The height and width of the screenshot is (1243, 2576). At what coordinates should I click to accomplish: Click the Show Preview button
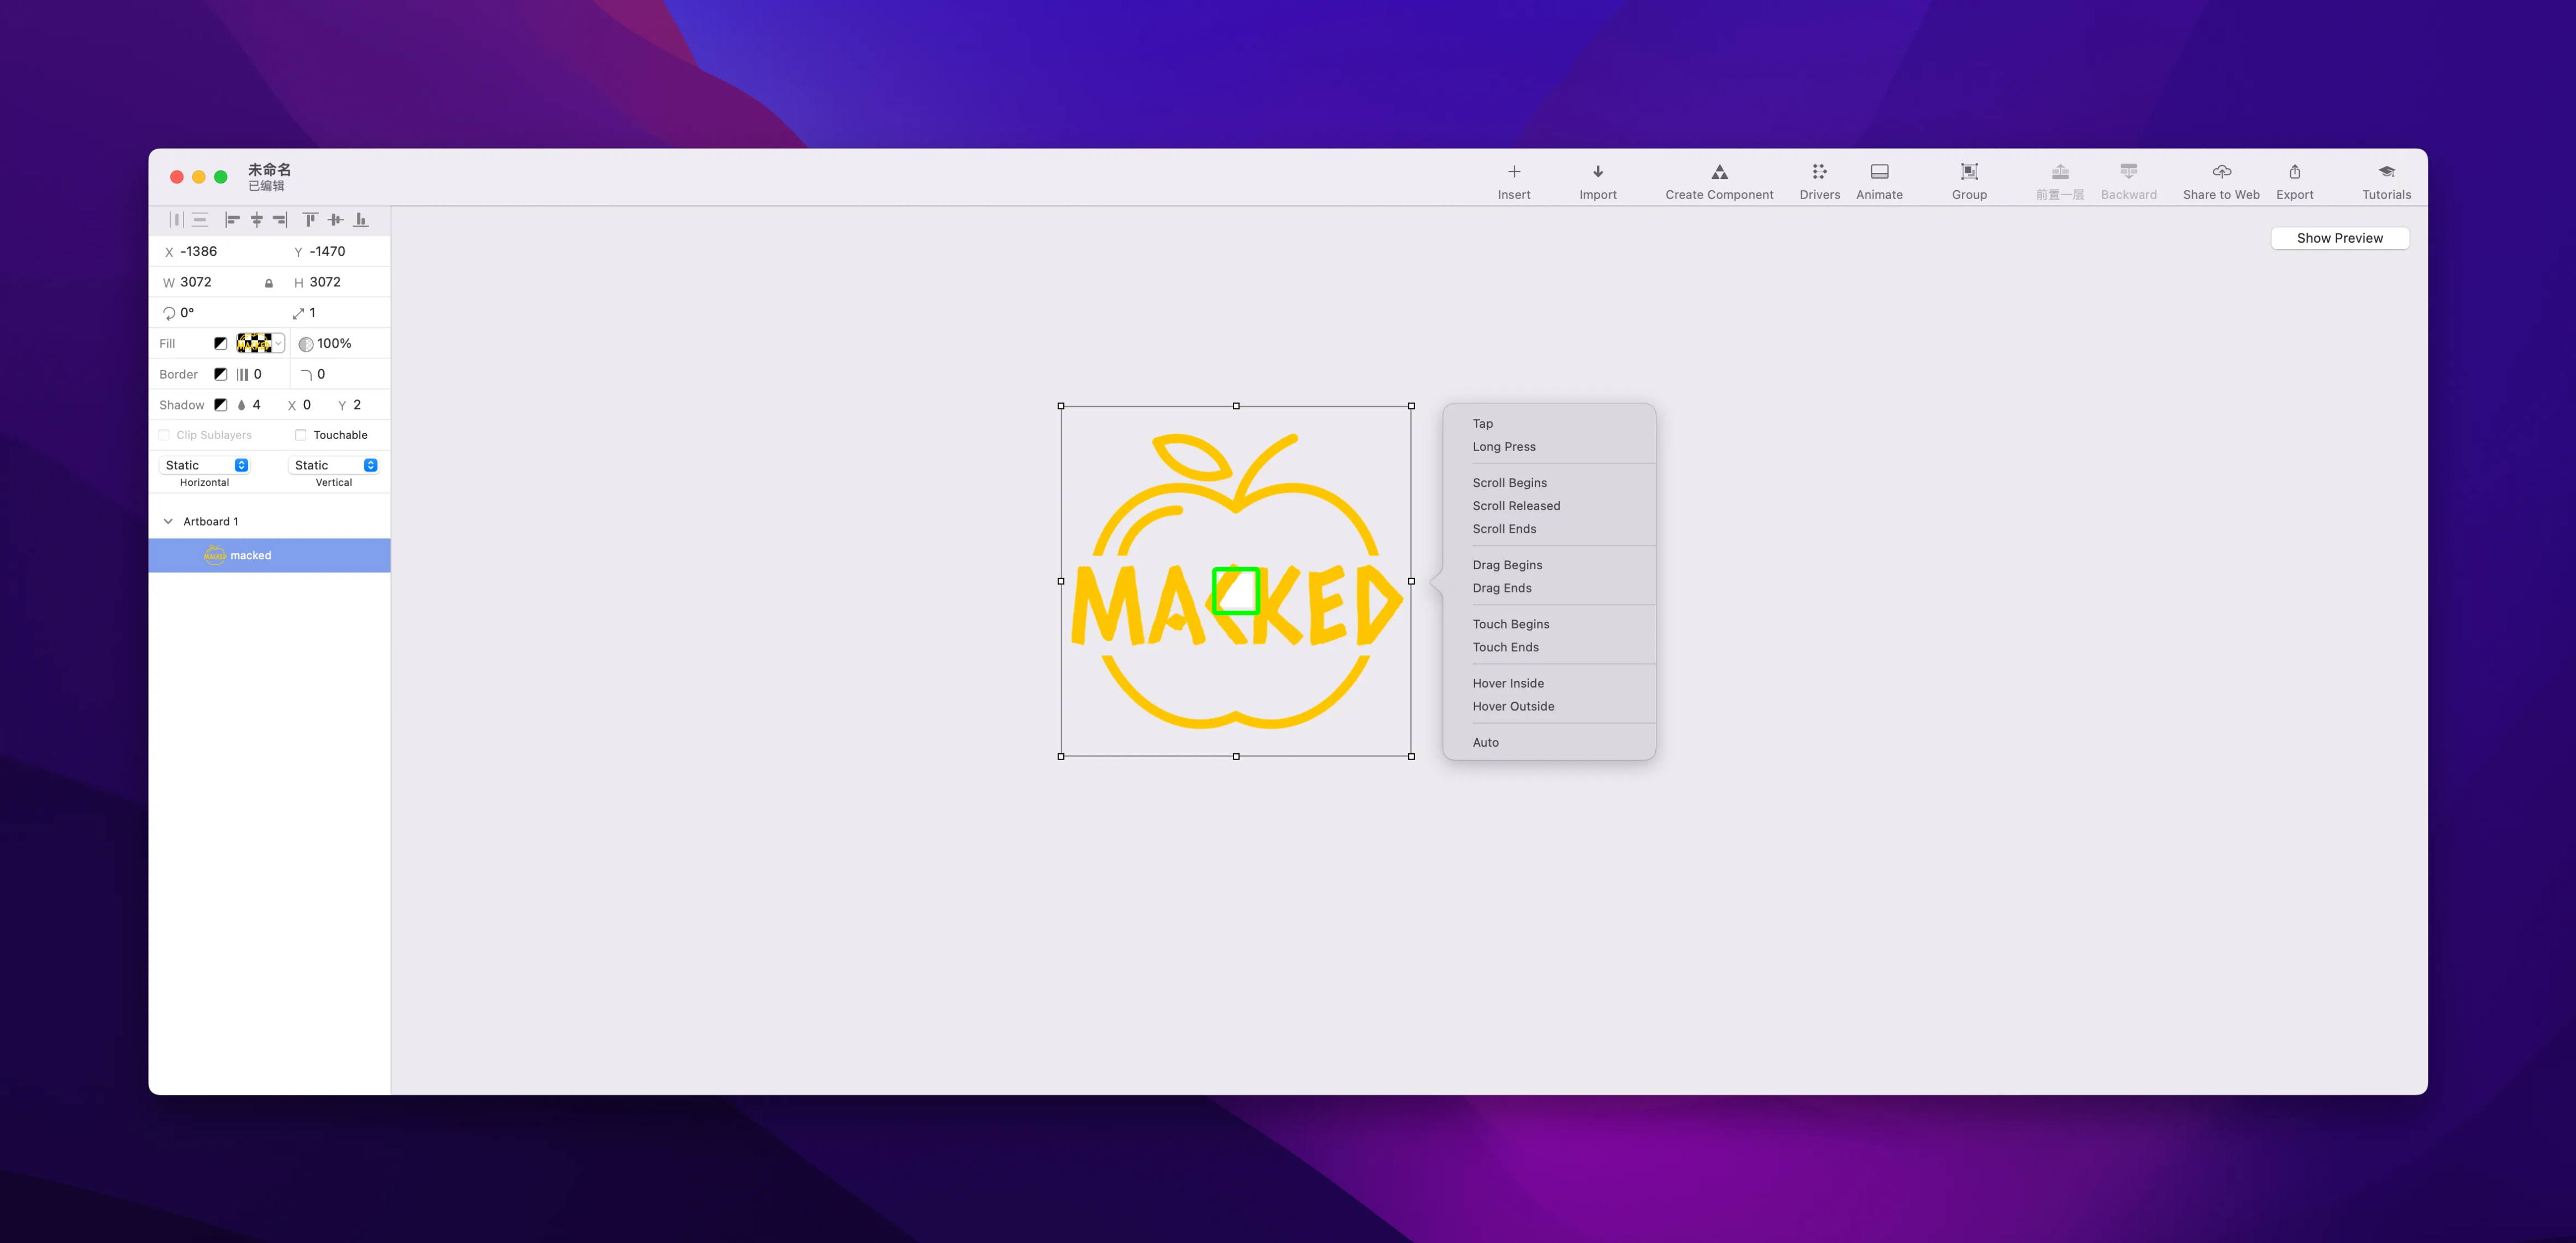2339,238
